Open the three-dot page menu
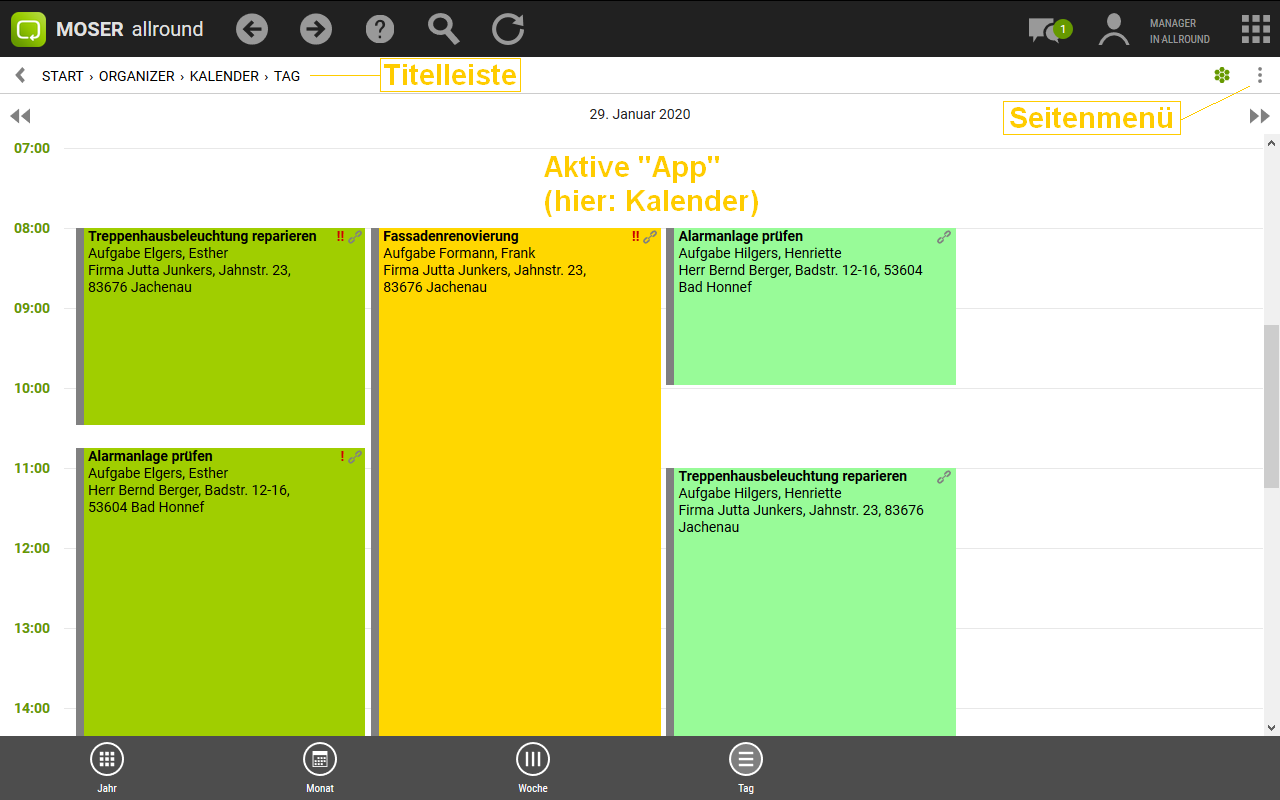Screen dimensions: 1280x800 tap(1259, 75)
